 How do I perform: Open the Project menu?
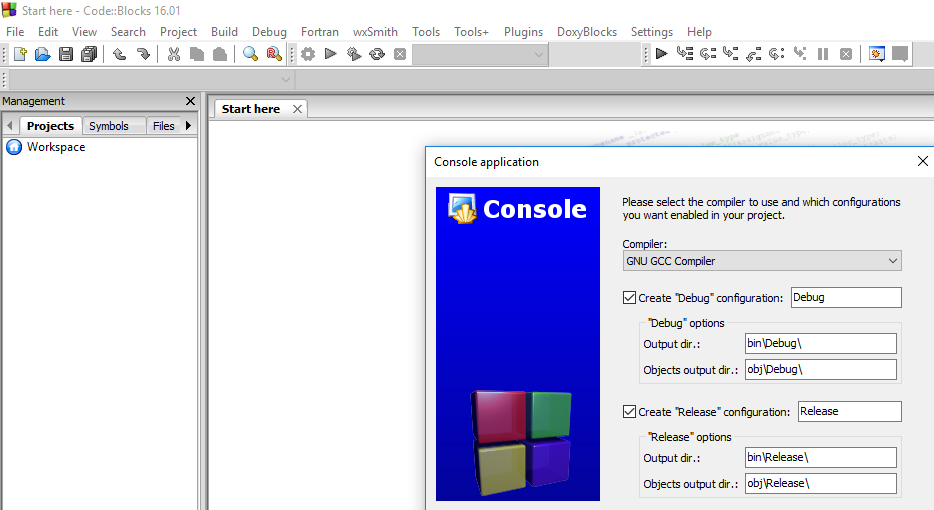[178, 32]
